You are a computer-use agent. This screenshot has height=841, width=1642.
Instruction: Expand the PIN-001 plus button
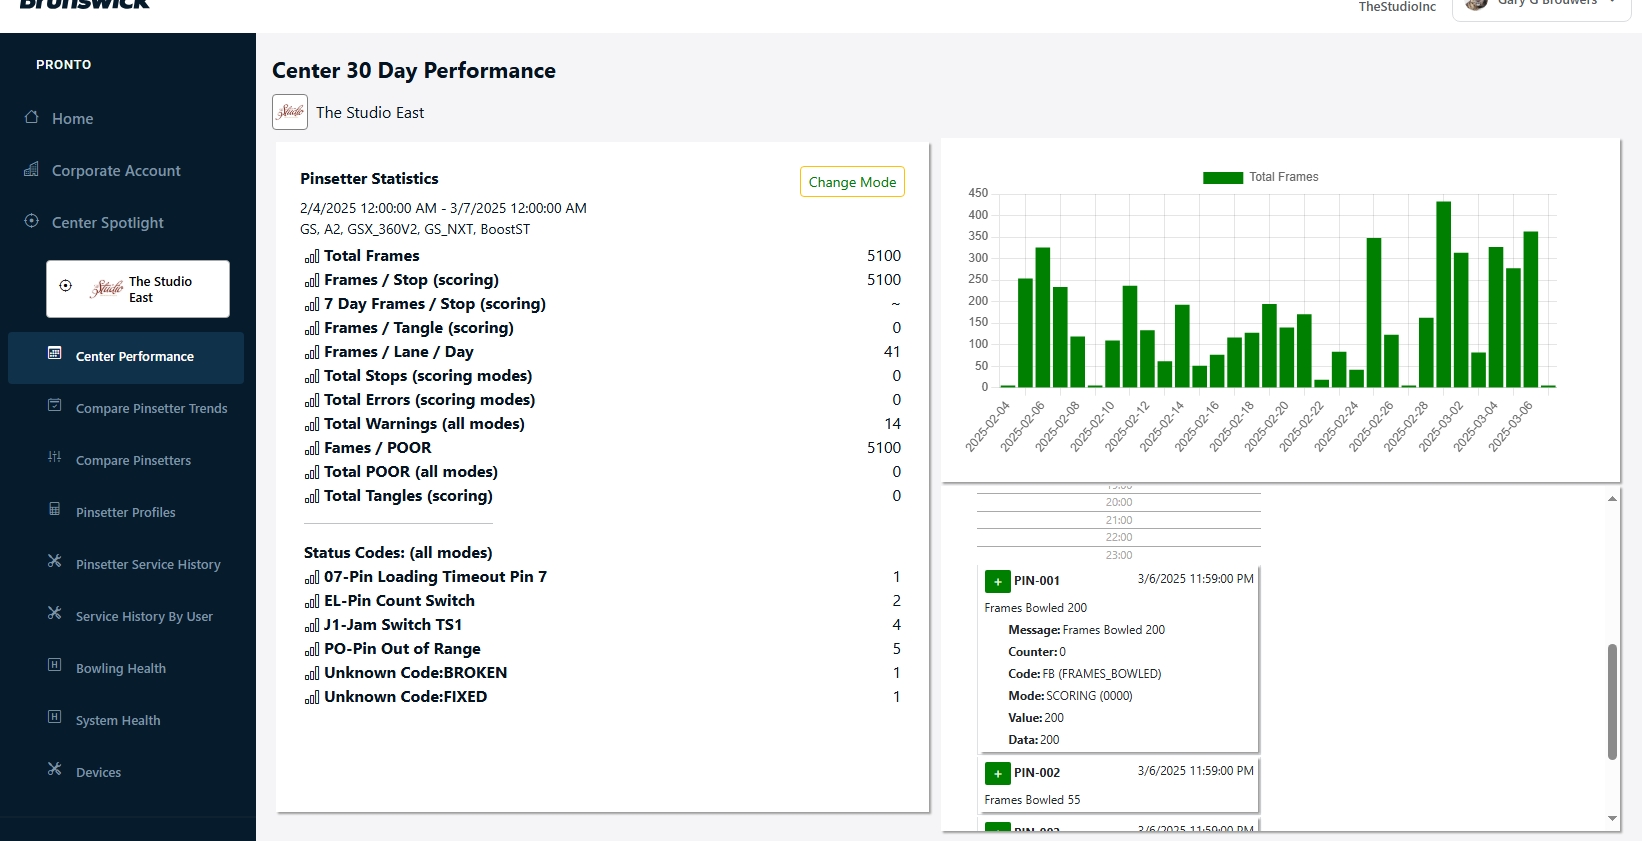point(997,581)
